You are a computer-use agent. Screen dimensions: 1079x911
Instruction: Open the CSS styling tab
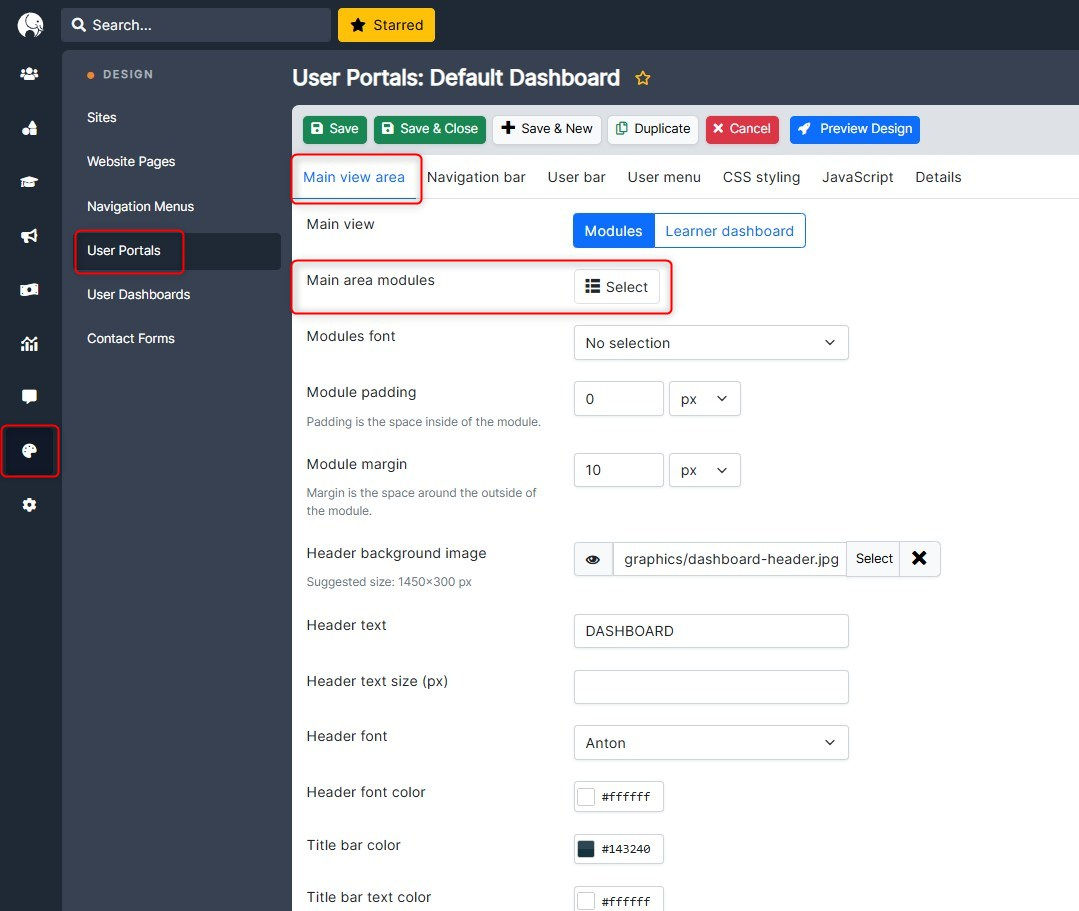[761, 178]
